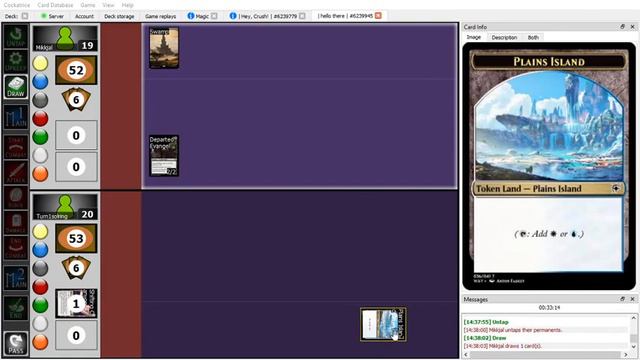Select the Deck tab
640x360 pixels.
[x=16, y=16]
